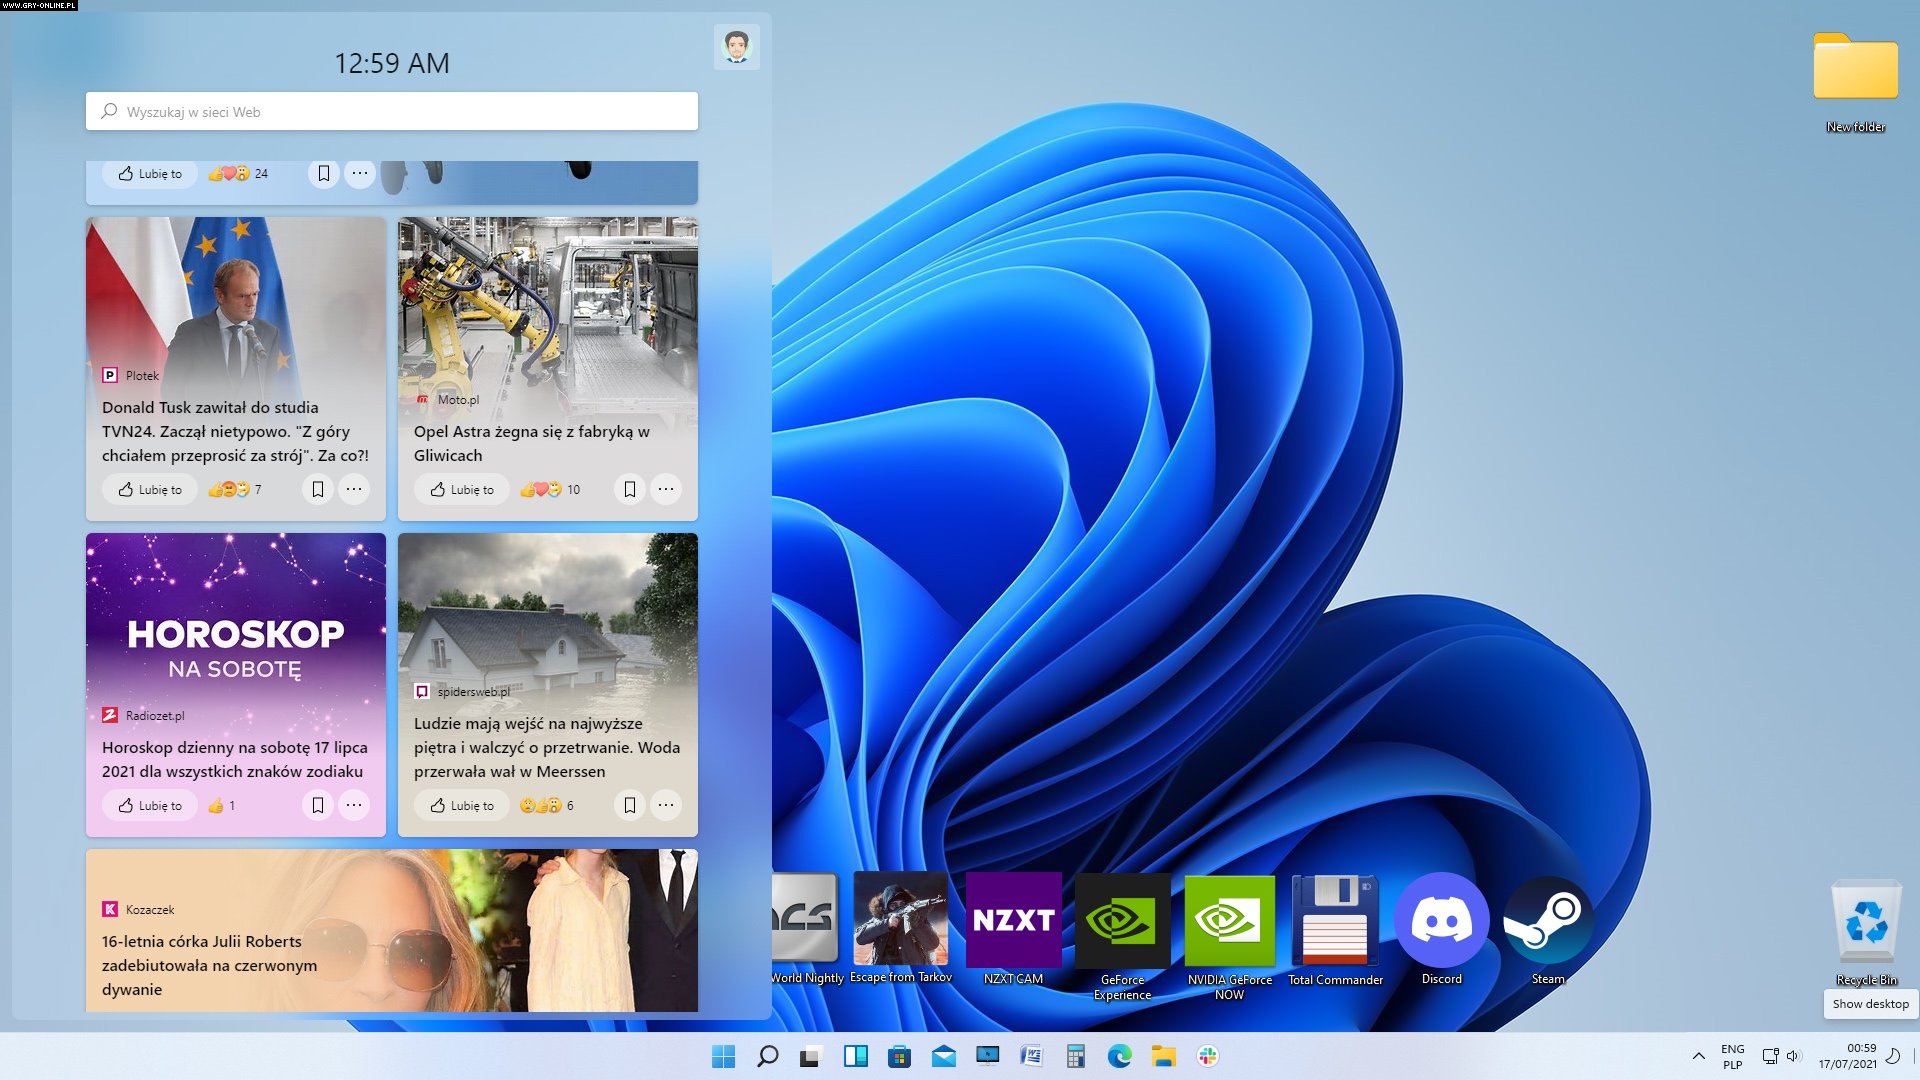The image size is (1920, 1080).
Task: Save the Horoskop article with bookmark icon
Action: coord(318,805)
